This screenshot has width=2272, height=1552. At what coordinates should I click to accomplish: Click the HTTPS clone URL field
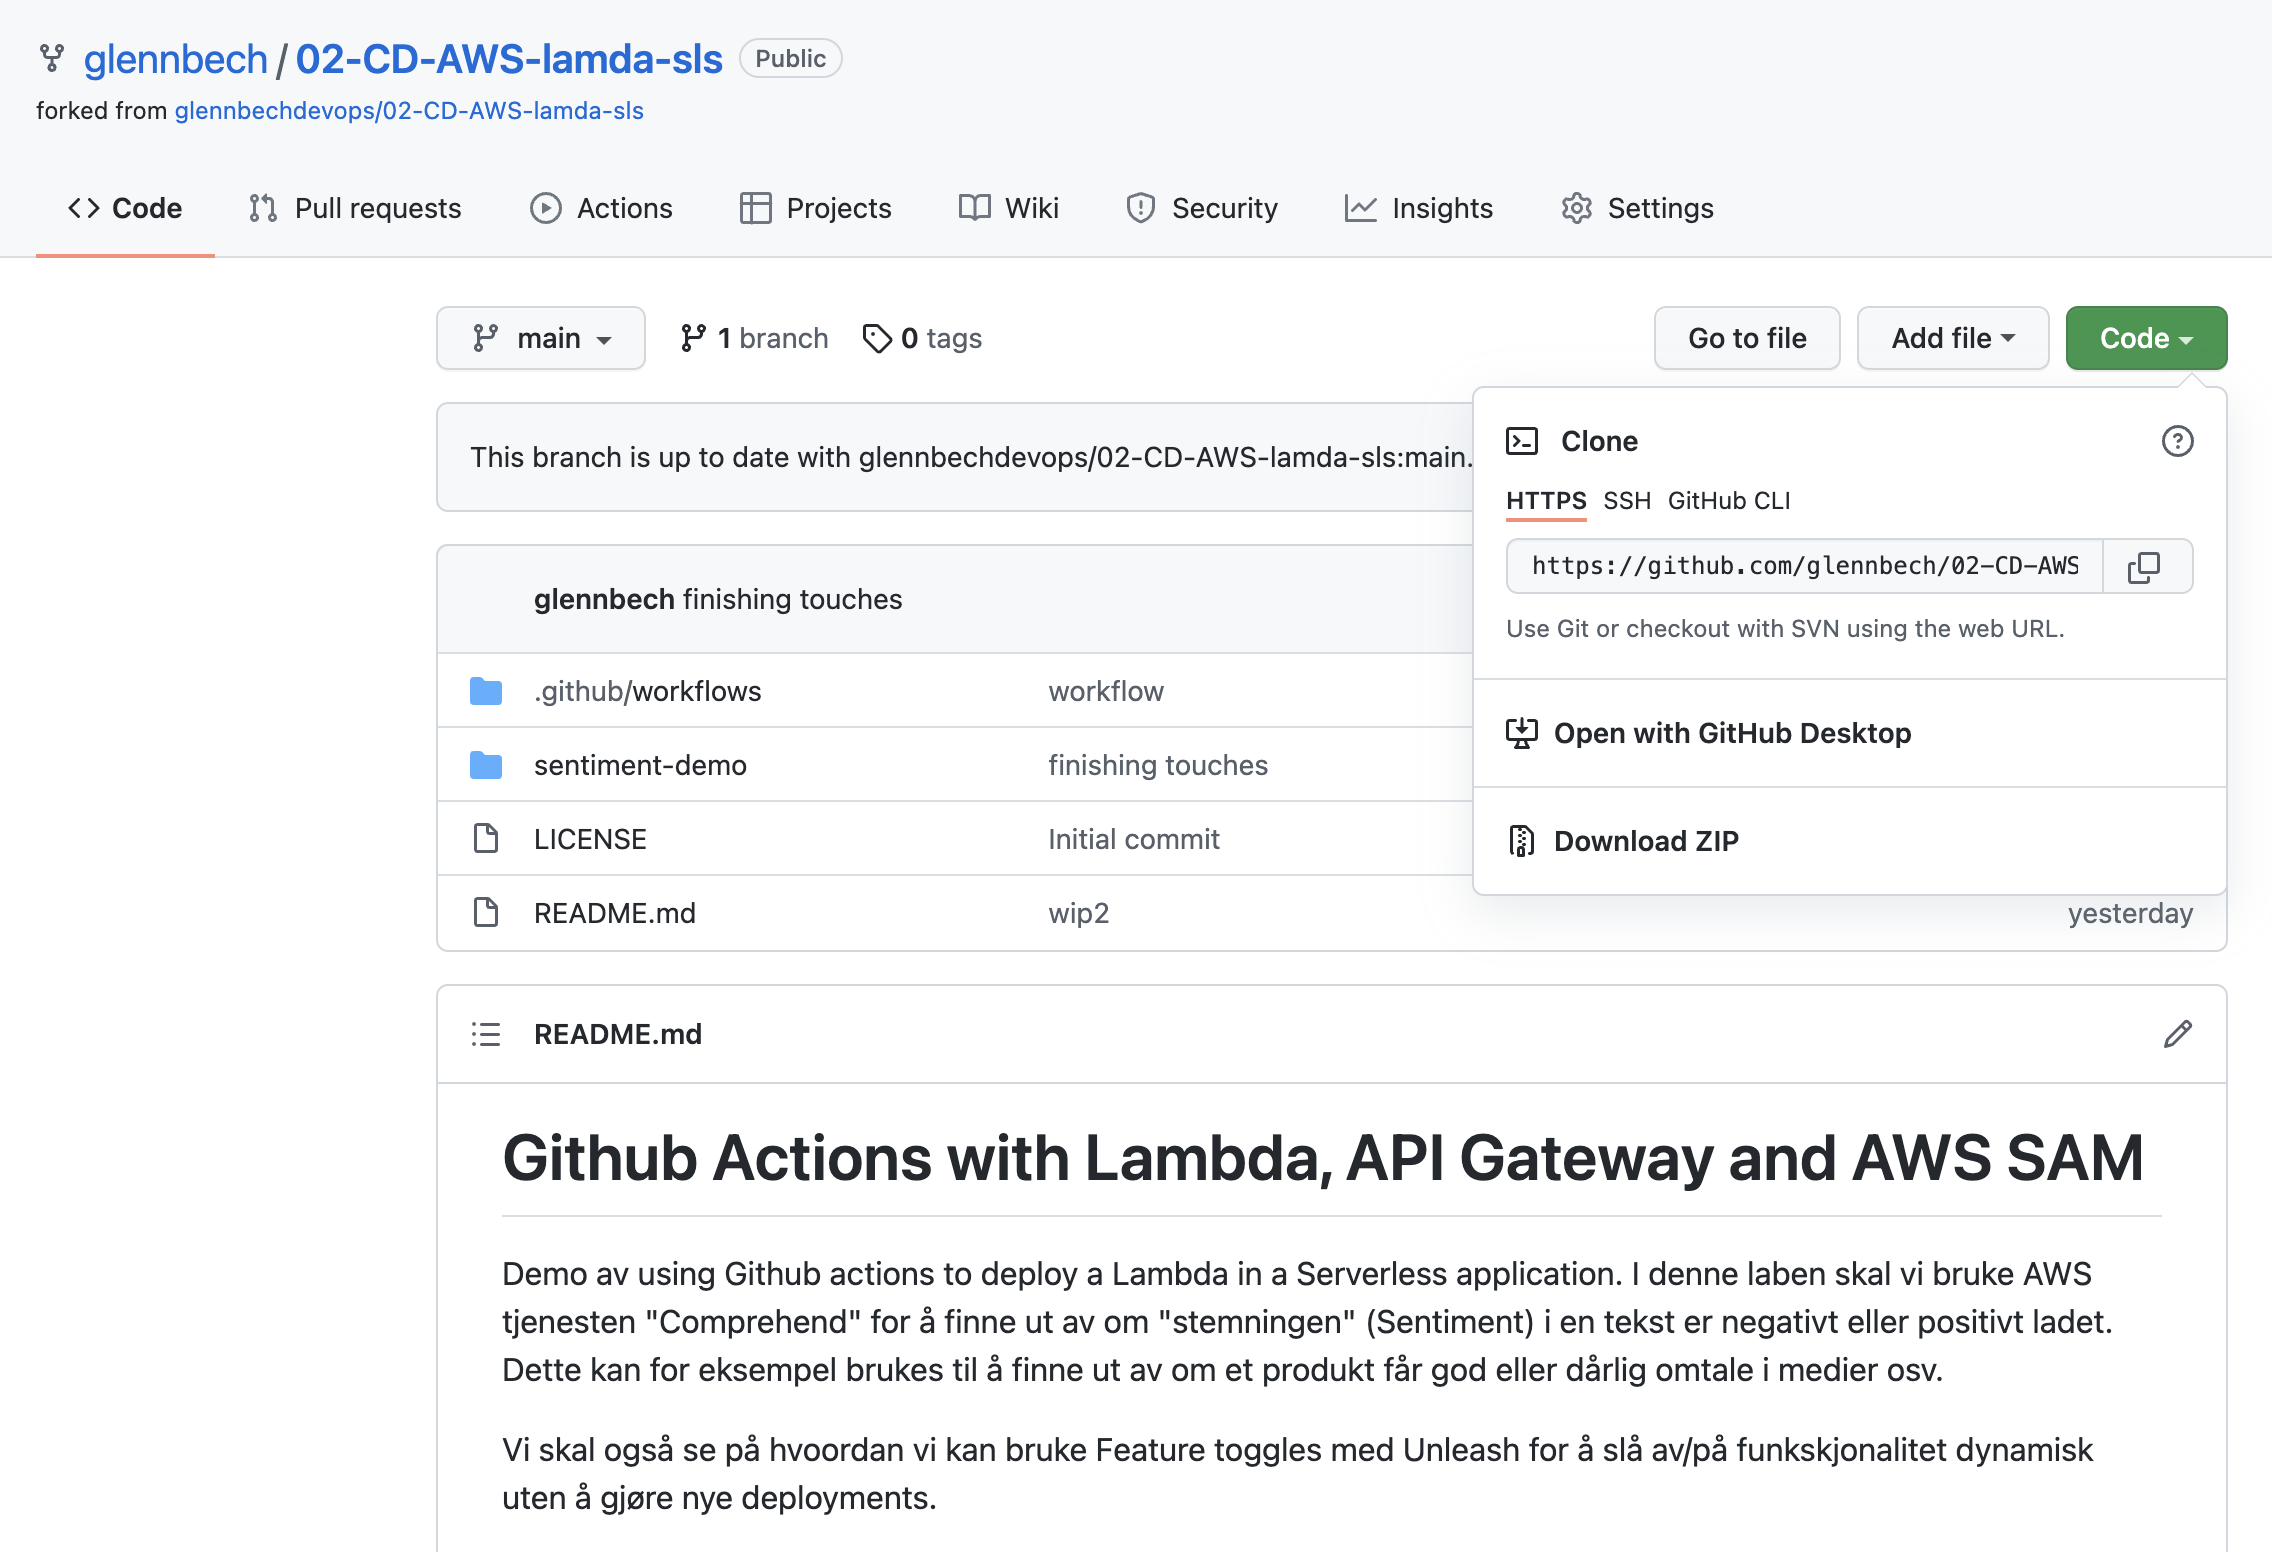click(x=1804, y=567)
